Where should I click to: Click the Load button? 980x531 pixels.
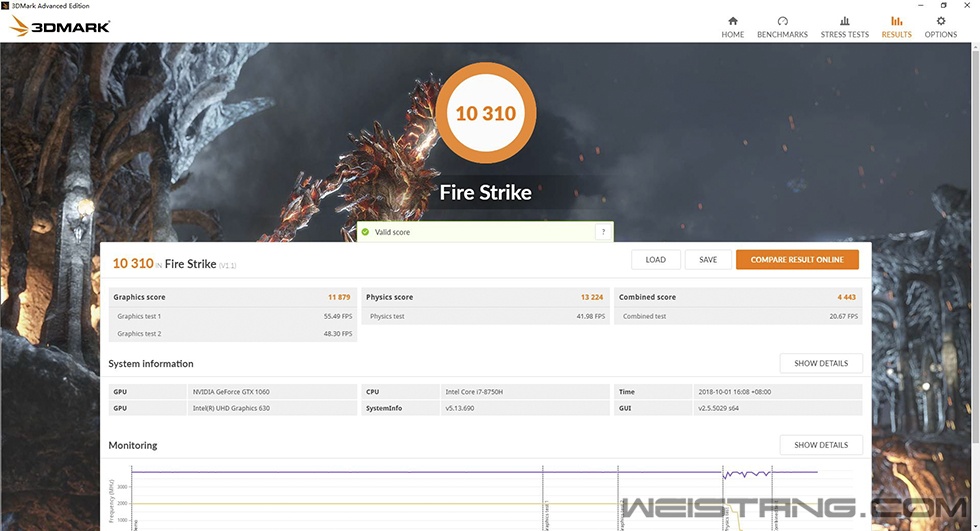pos(655,260)
